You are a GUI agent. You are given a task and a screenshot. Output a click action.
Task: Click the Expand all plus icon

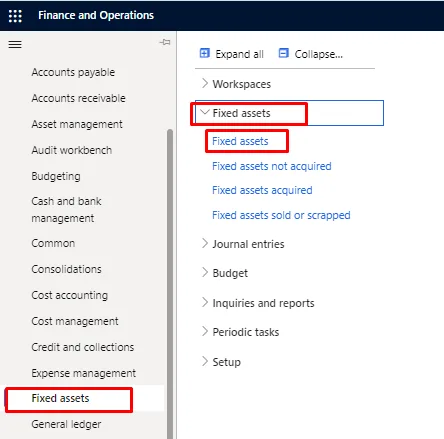pyautogui.click(x=204, y=53)
